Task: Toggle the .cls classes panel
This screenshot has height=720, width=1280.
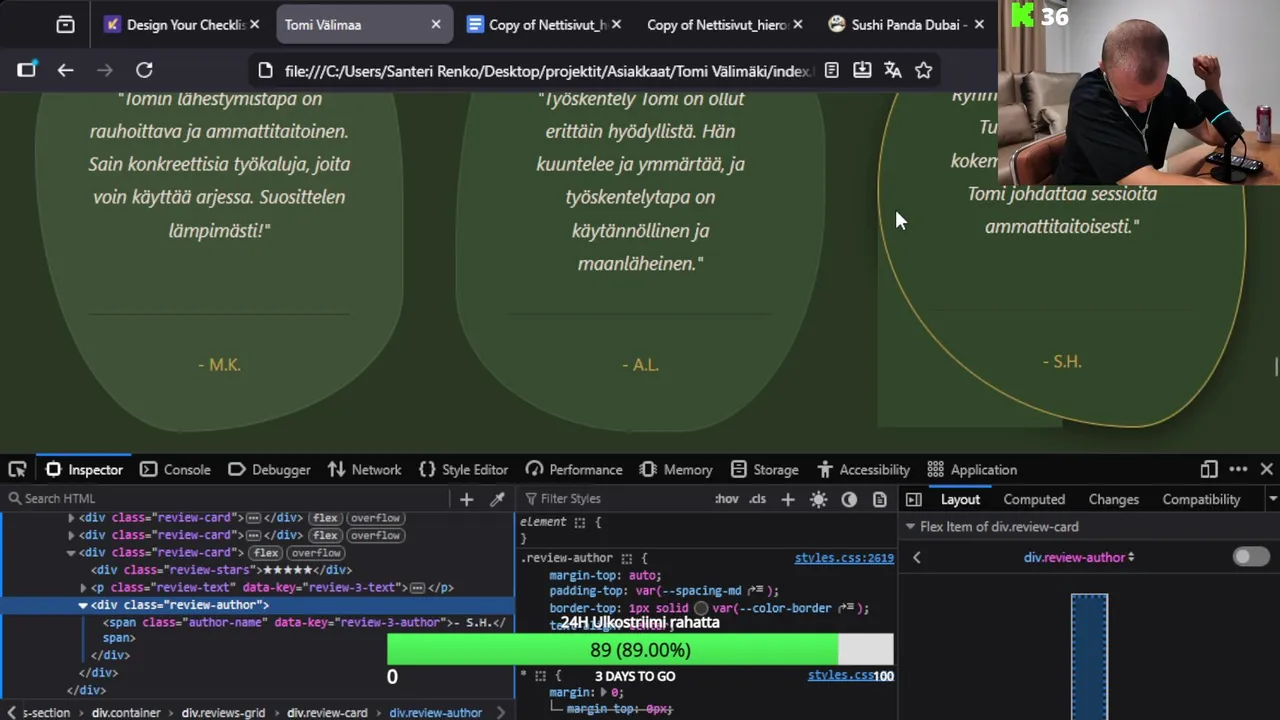Action: point(758,499)
